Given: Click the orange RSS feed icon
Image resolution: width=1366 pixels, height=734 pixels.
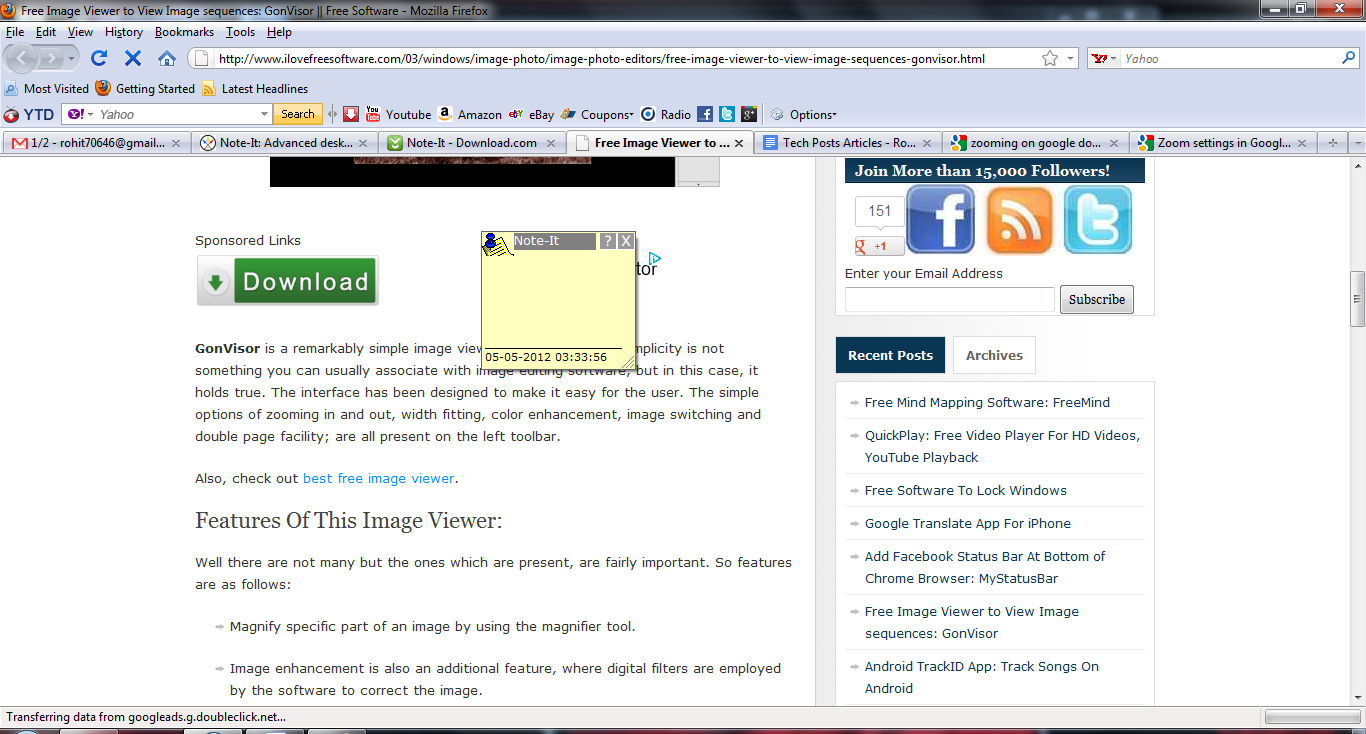Looking at the screenshot, I should [x=1020, y=220].
